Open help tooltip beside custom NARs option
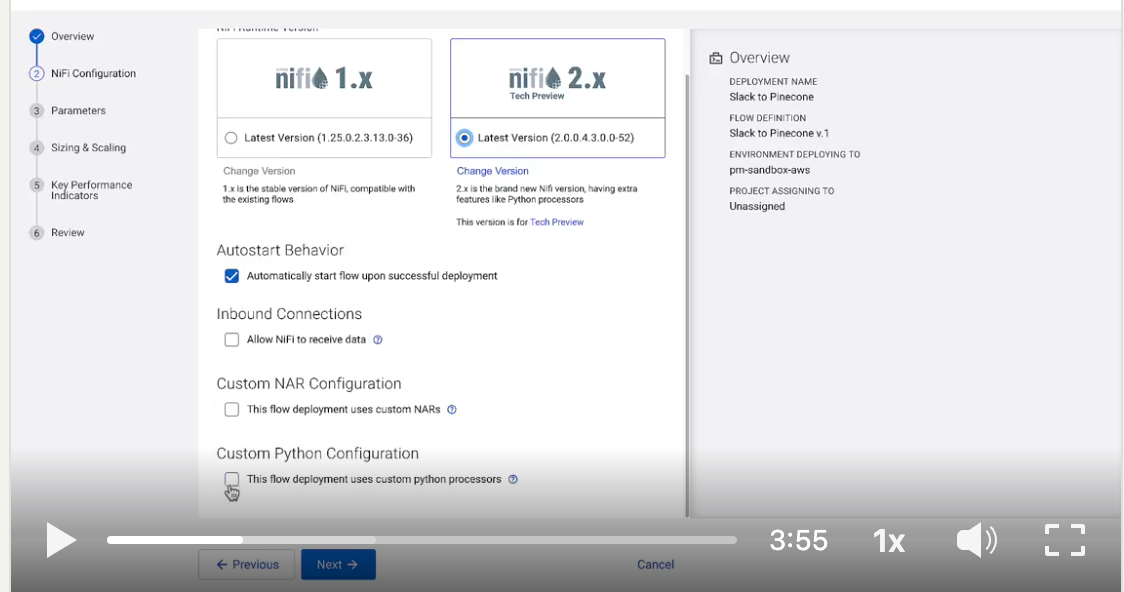Viewport: 1124px width, 592px height. click(452, 409)
